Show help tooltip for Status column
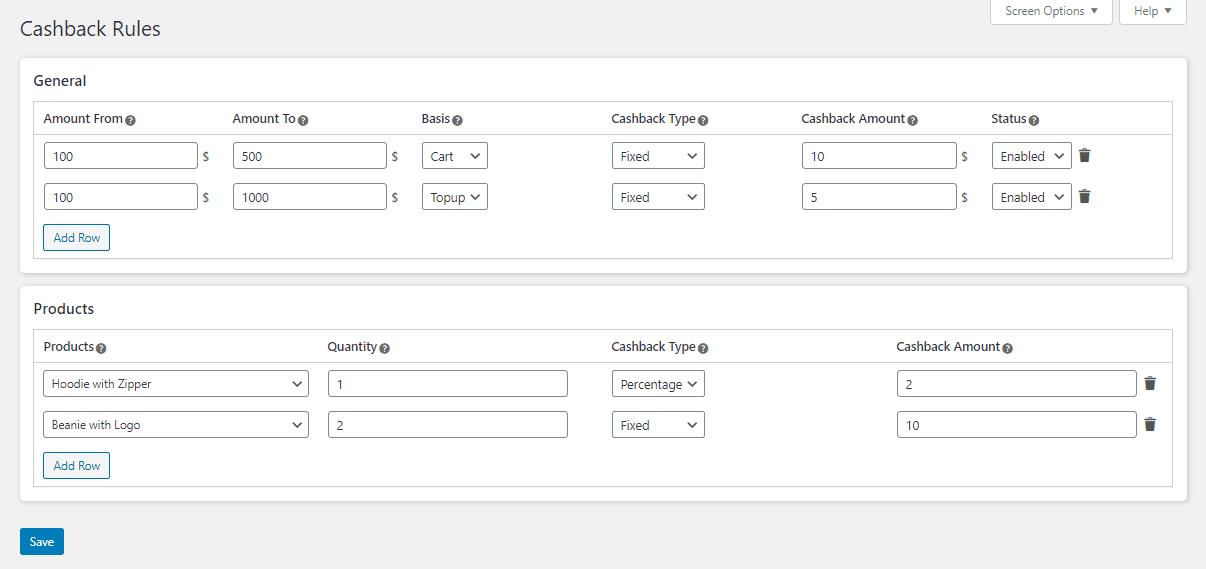The image size is (1206, 569). 1034,120
